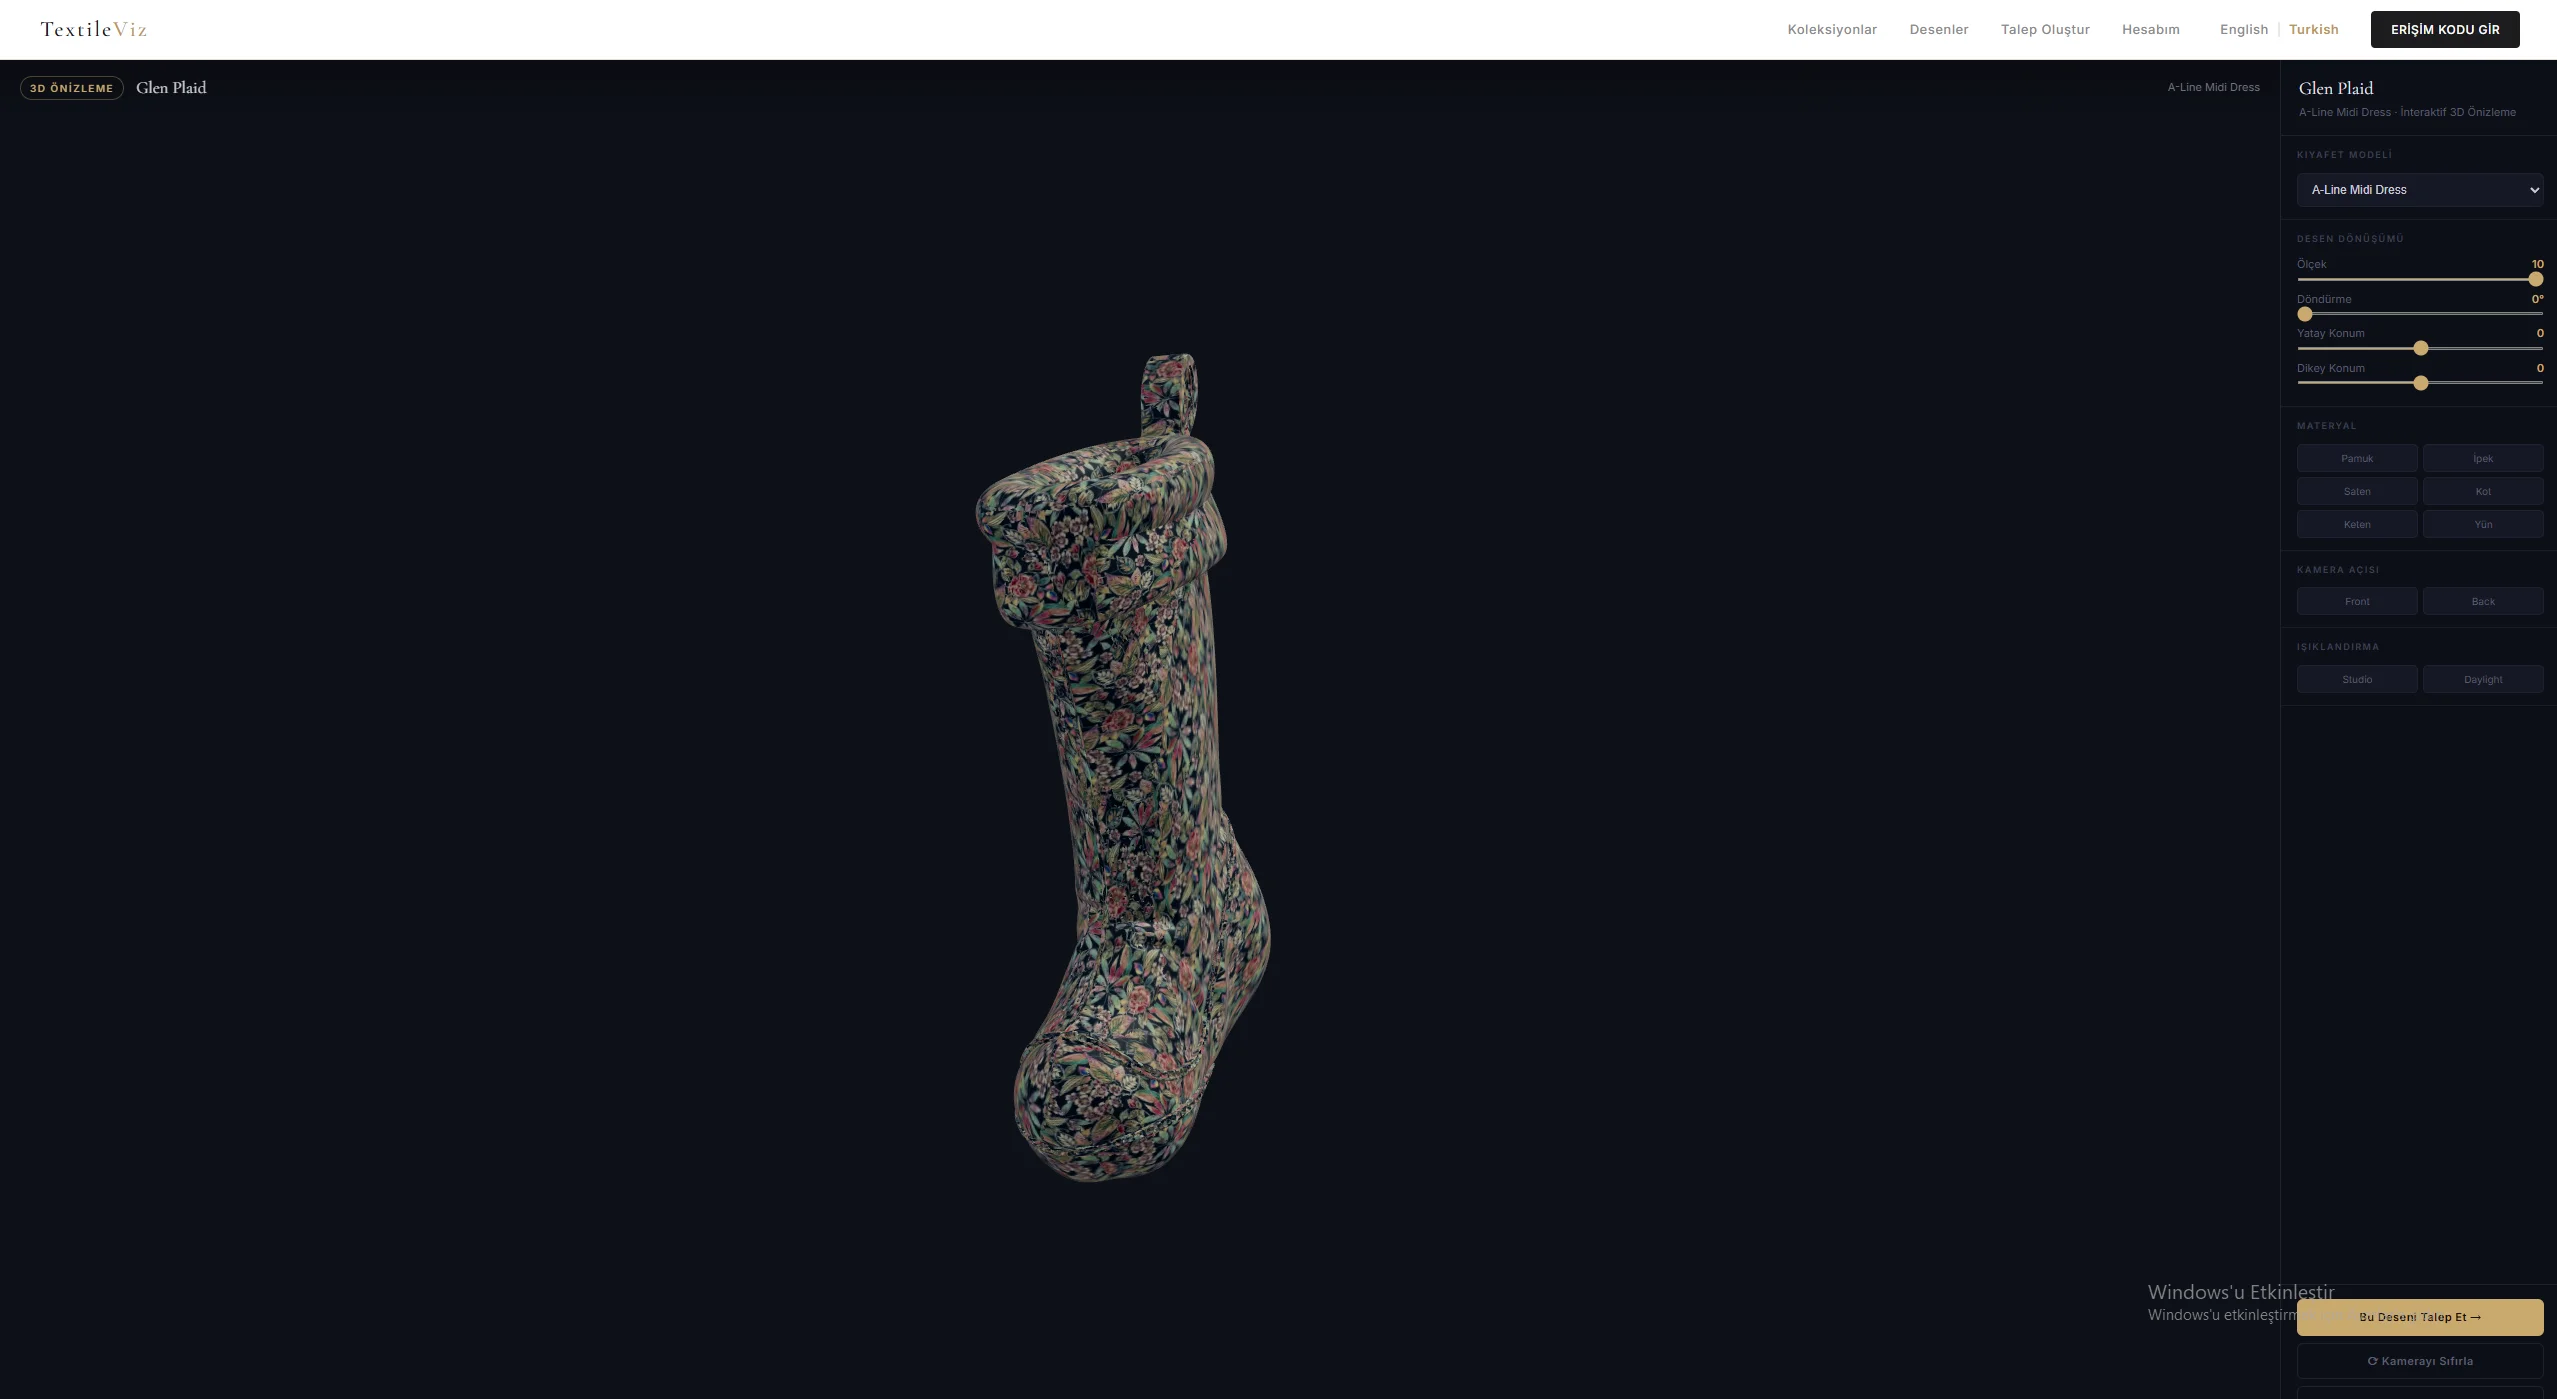The image size is (2557, 1399).
Task: Click the Döndürme slider handle
Action: click(x=2305, y=314)
